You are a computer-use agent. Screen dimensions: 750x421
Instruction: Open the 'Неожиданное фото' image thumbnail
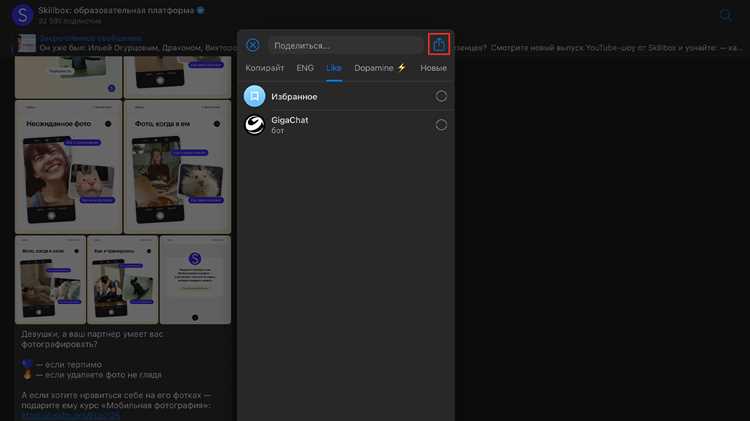point(68,166)
